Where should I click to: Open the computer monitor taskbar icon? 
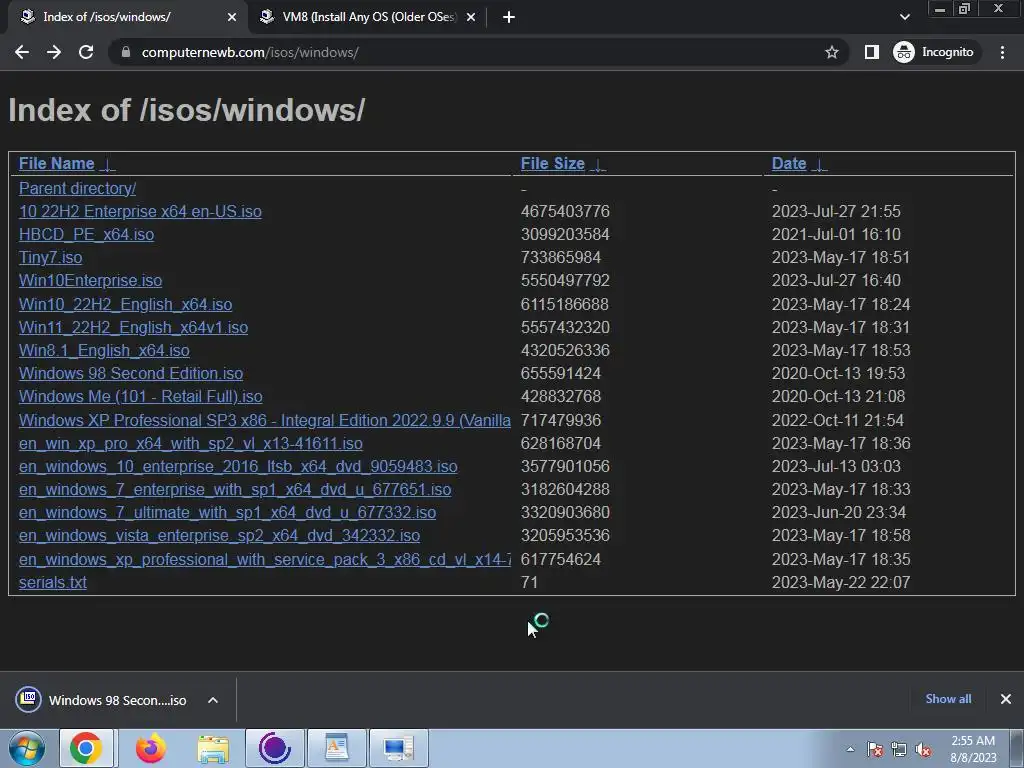point(399,748)
